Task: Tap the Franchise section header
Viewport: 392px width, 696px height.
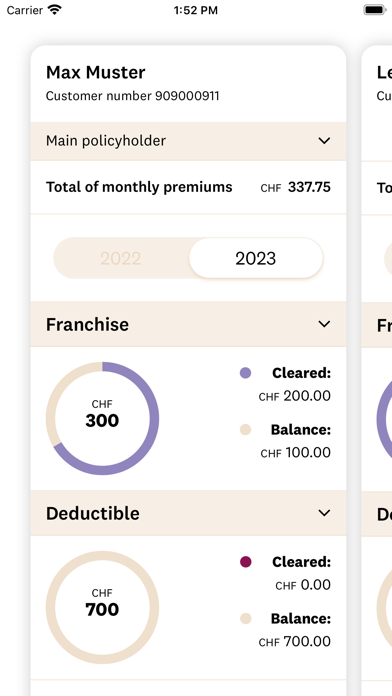Action: click(x=188, y=324)
